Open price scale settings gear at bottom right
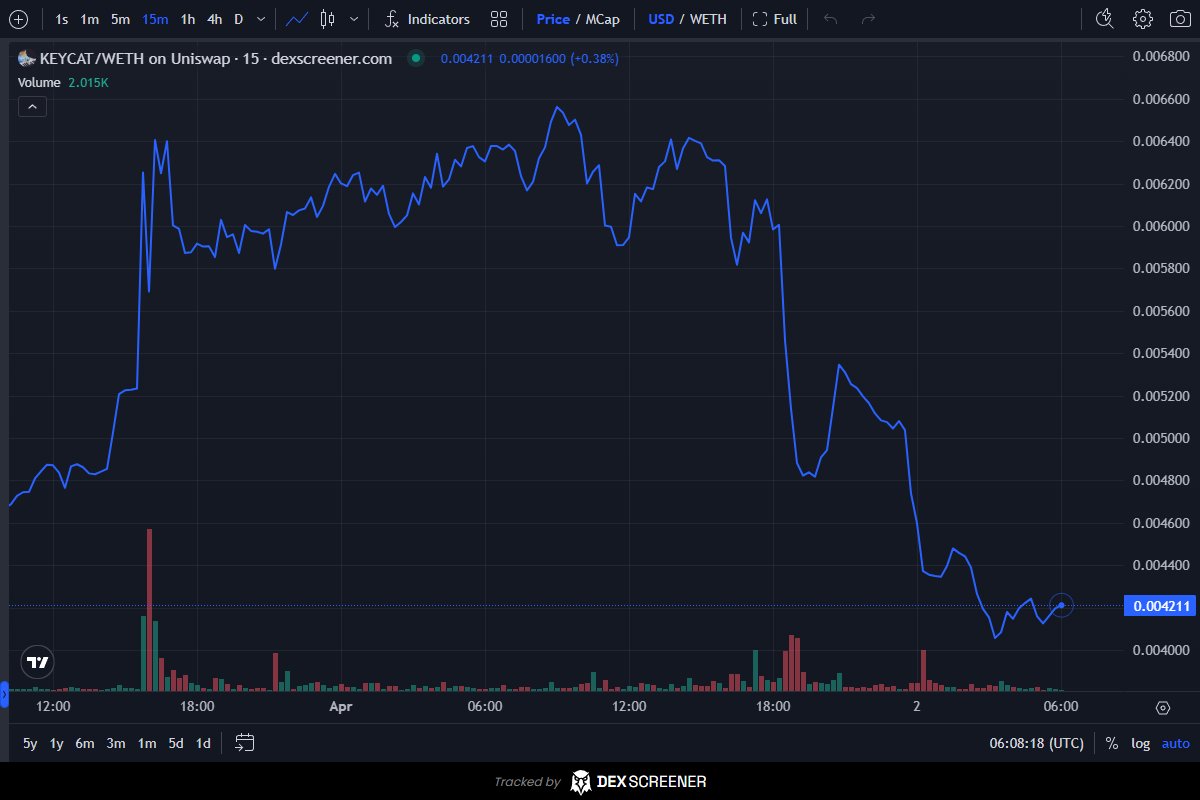Image resolution: width=1200 pixels, height=800 pixels. click(1162, 708)
